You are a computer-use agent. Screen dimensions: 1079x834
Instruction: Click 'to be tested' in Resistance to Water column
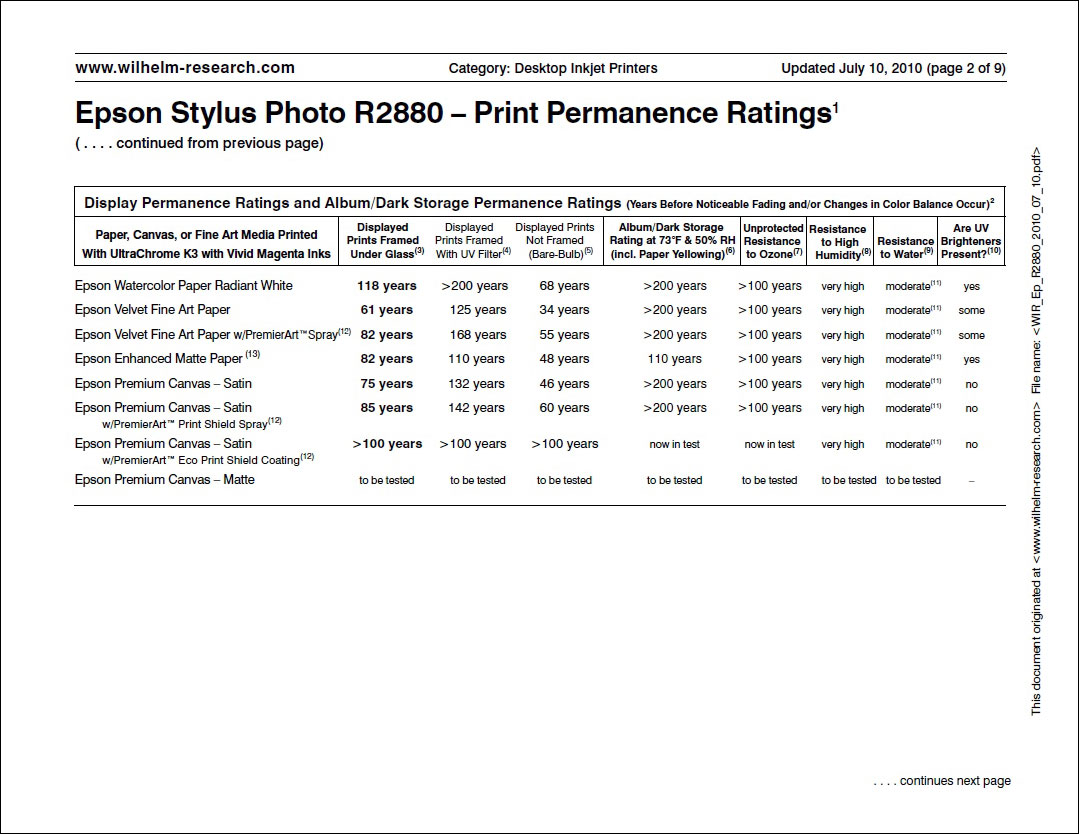coord(913,480)
